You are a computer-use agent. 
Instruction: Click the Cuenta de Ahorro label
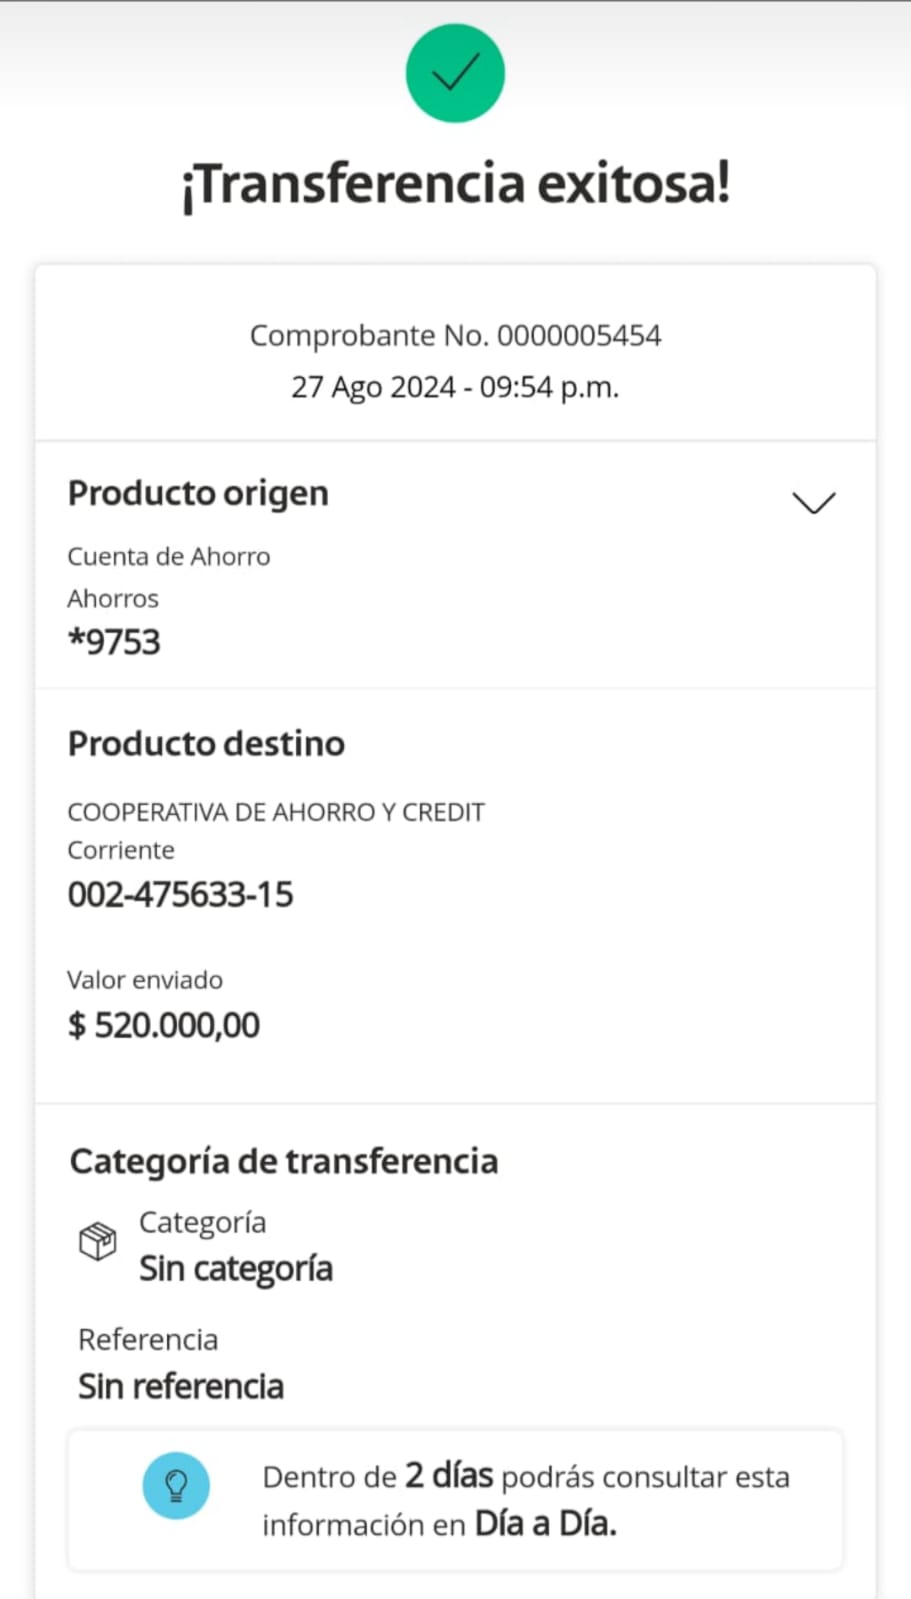[168, 556]
